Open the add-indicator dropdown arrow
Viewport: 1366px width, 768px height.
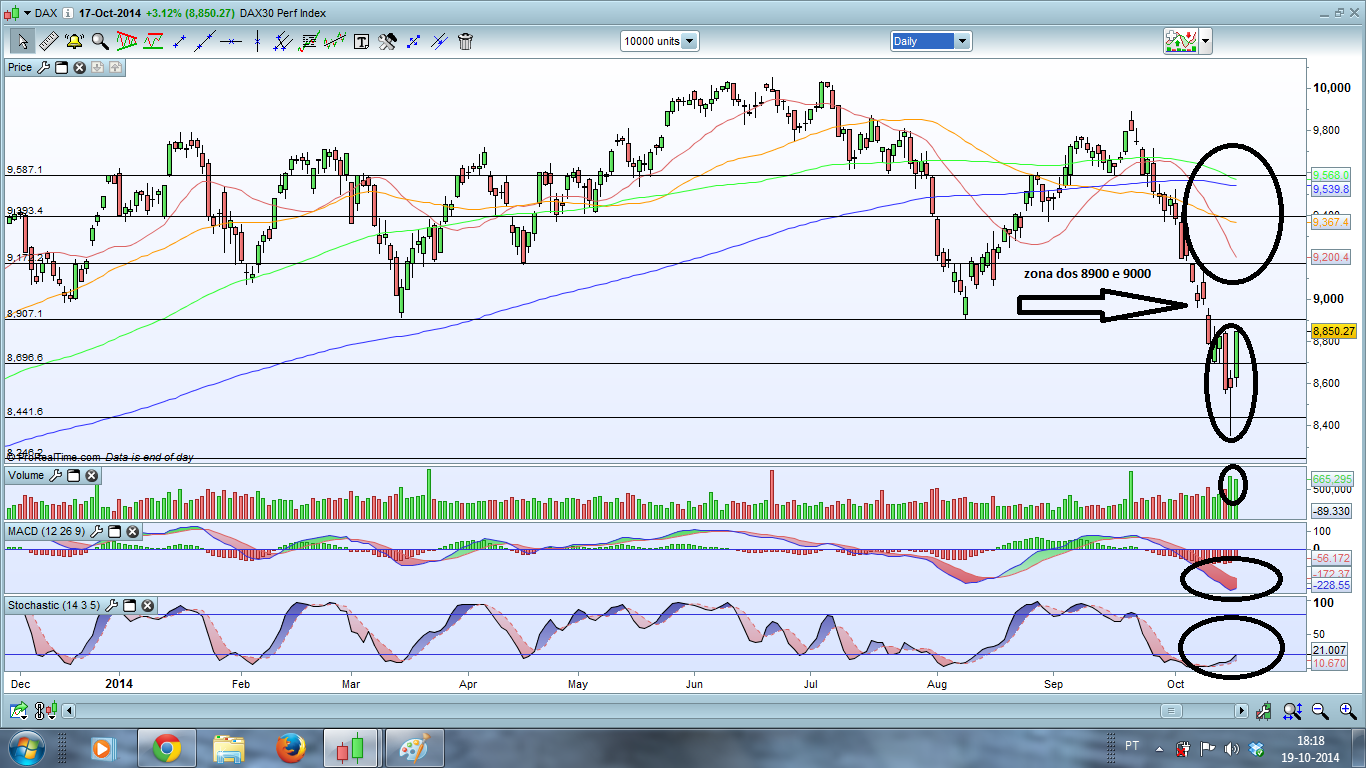point(1205,41)
